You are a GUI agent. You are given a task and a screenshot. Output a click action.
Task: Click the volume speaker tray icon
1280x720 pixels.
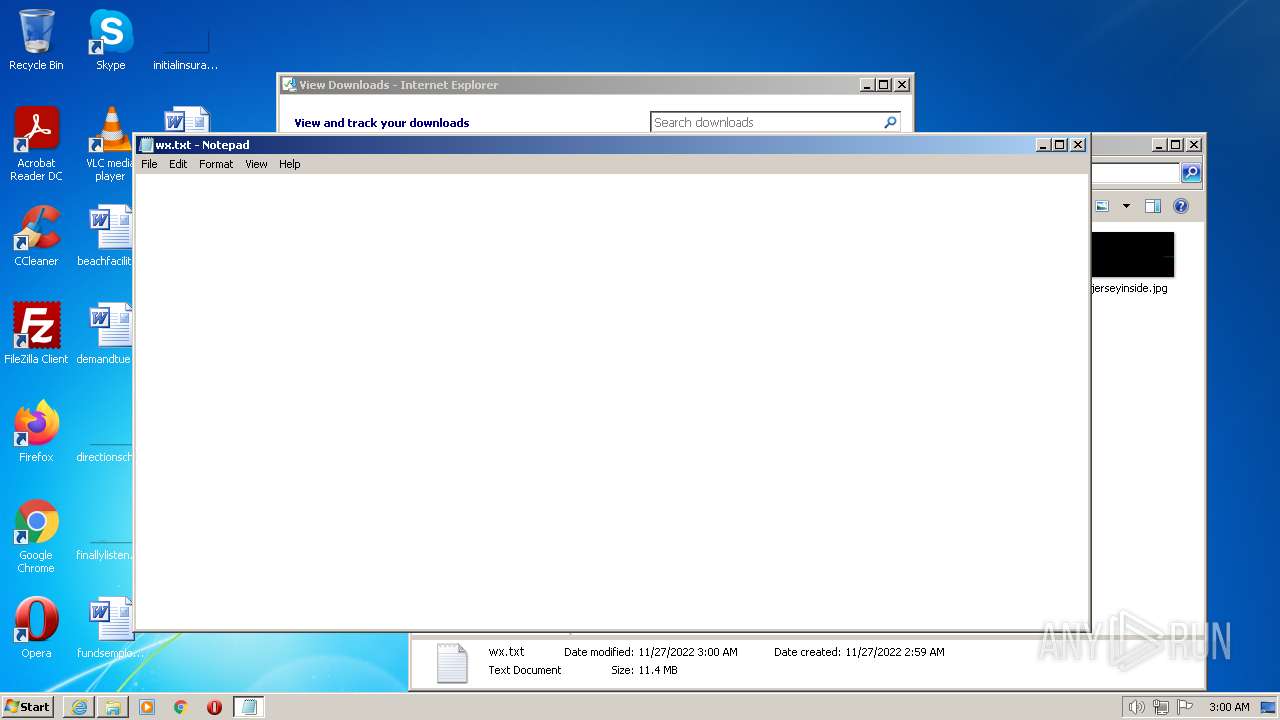1136,707
